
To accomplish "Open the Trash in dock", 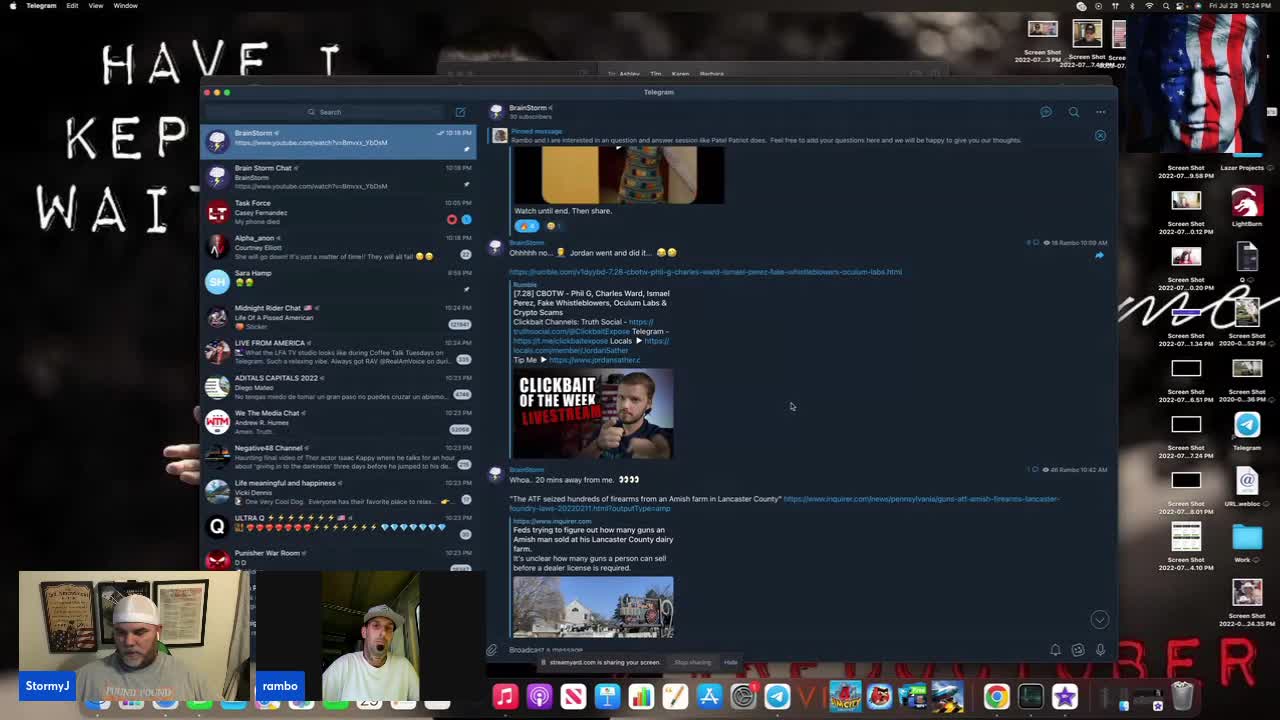I will [1182, 696].
